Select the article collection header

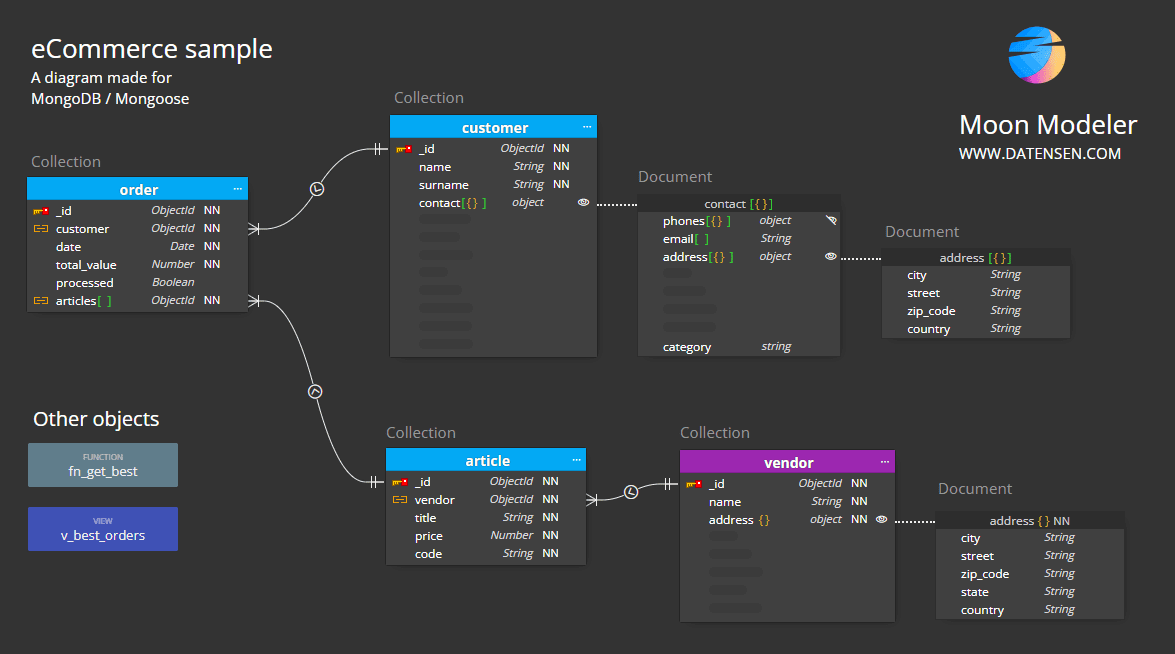pyautogui.click(x=487, y=461)
